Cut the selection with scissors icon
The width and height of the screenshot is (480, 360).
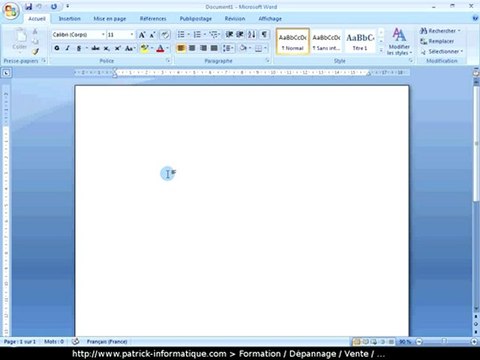[x=35, y=32]
